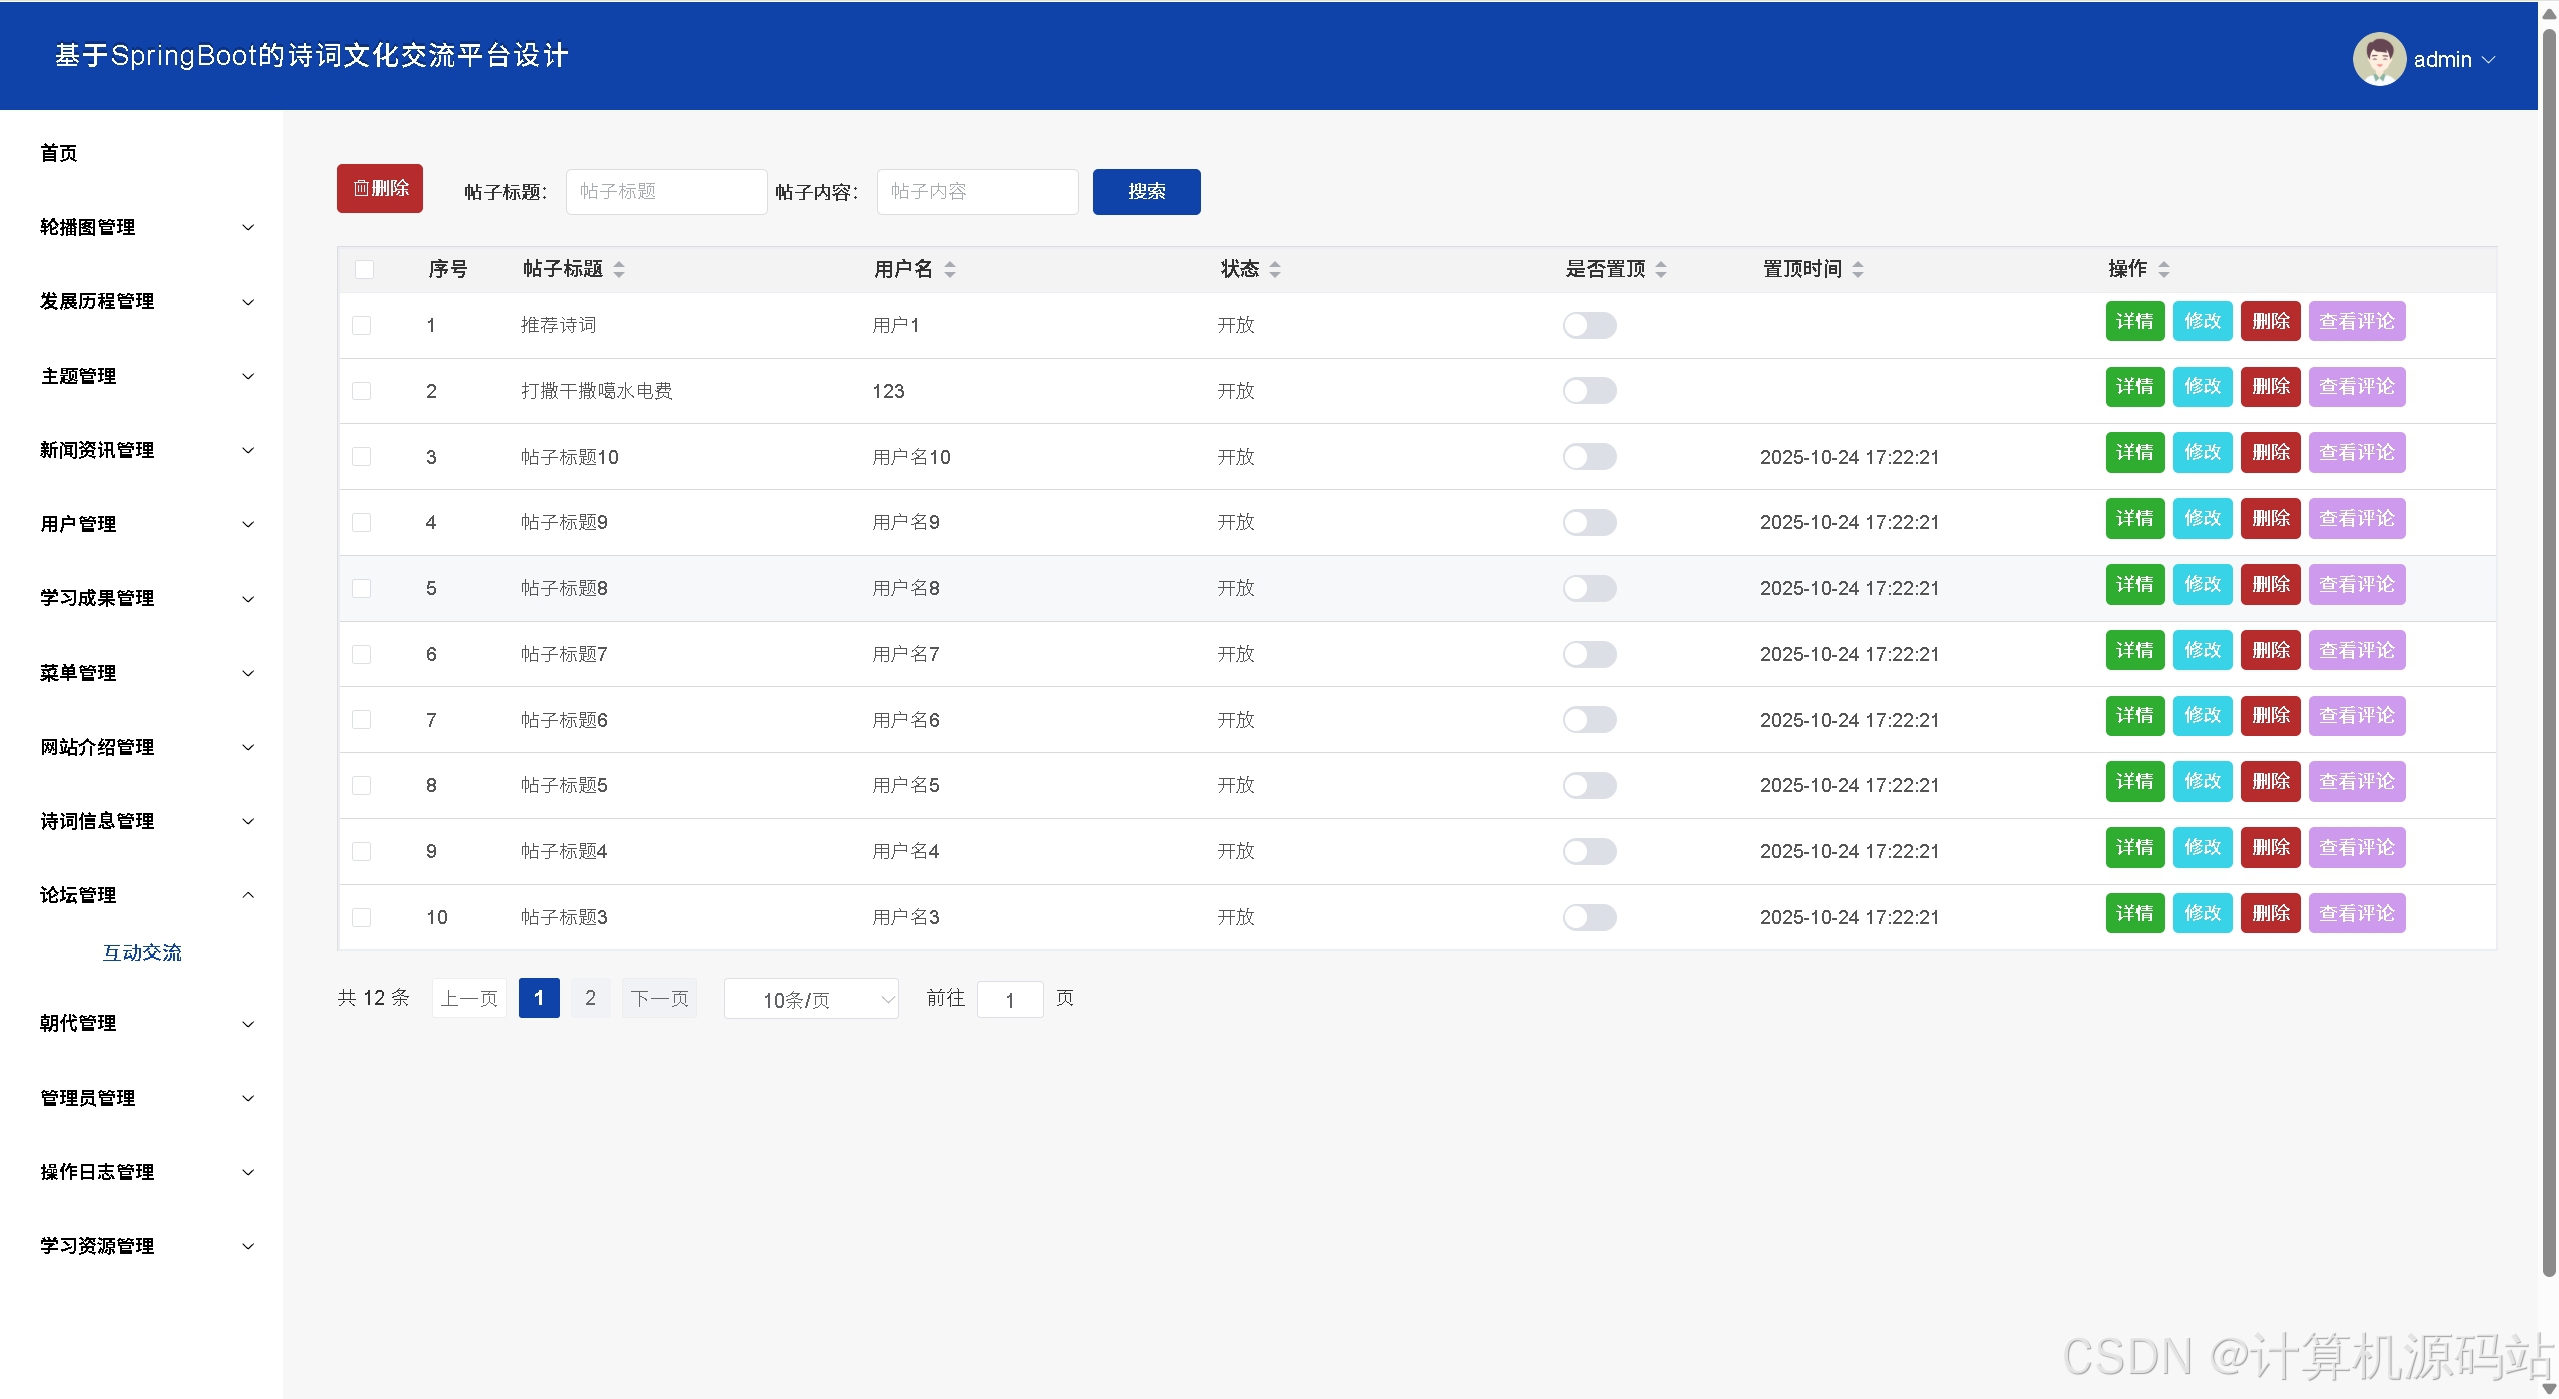2559x1399 pixels.
Task: Click the admin avatar picture
Action: [x=2379, y=59]
